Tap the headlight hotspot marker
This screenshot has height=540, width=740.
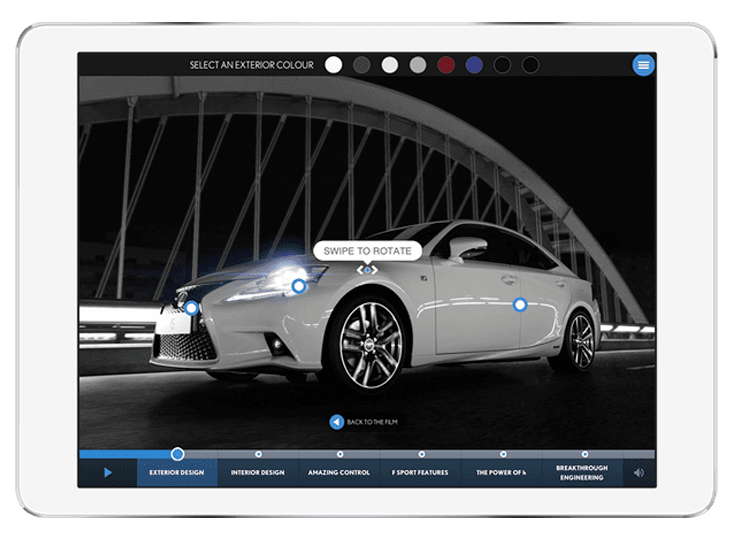(x=299, y=286)
